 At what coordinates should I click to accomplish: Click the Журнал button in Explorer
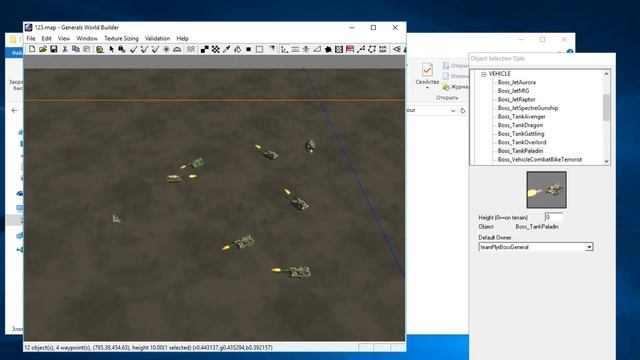[456, 87]
